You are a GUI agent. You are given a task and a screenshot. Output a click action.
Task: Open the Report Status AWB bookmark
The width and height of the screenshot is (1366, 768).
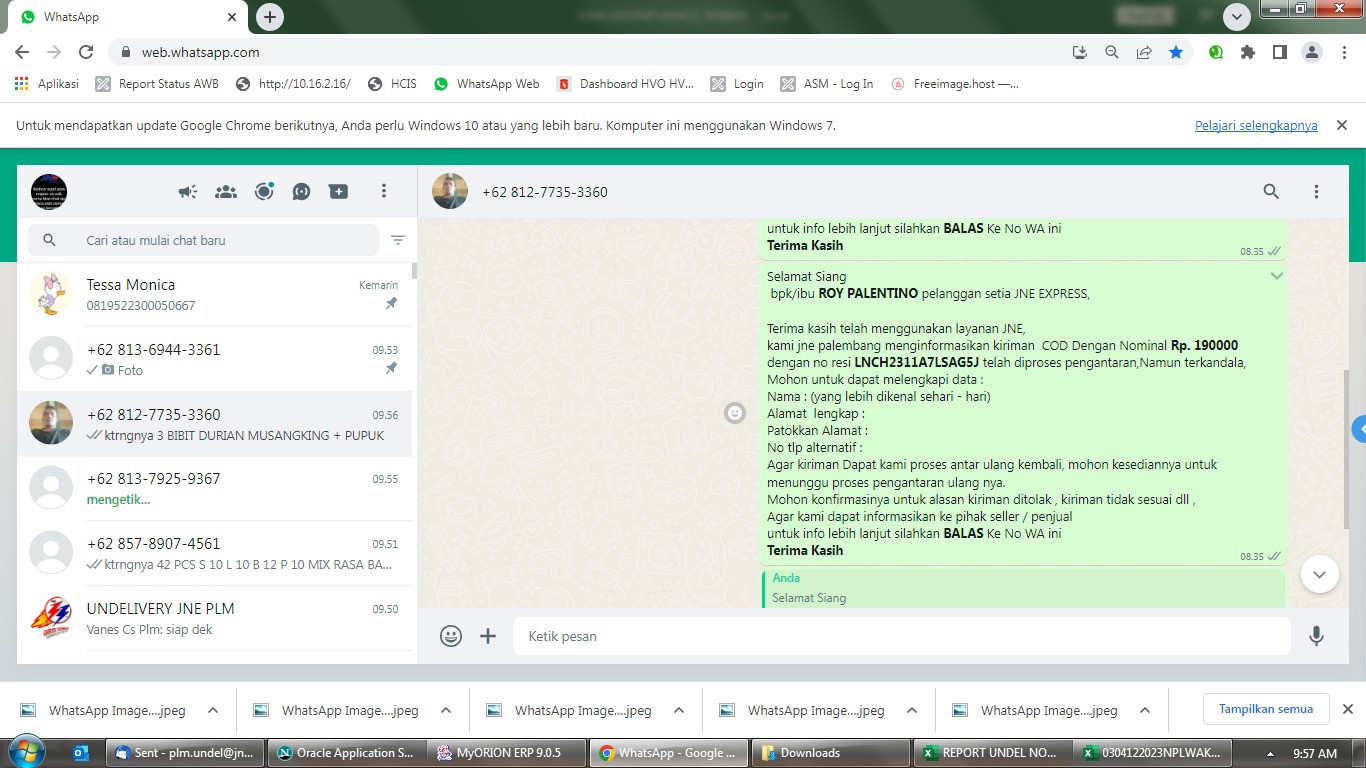[157, 84]
